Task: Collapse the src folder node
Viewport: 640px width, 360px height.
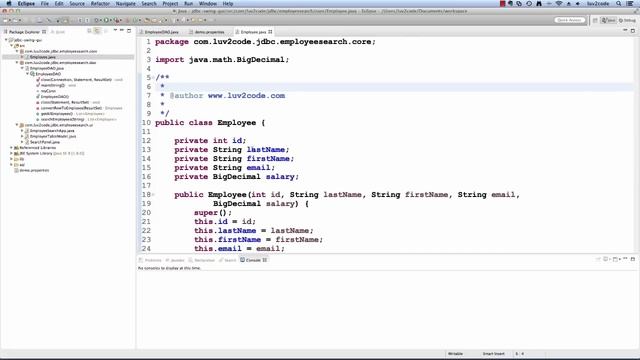Action: point(11,46)
